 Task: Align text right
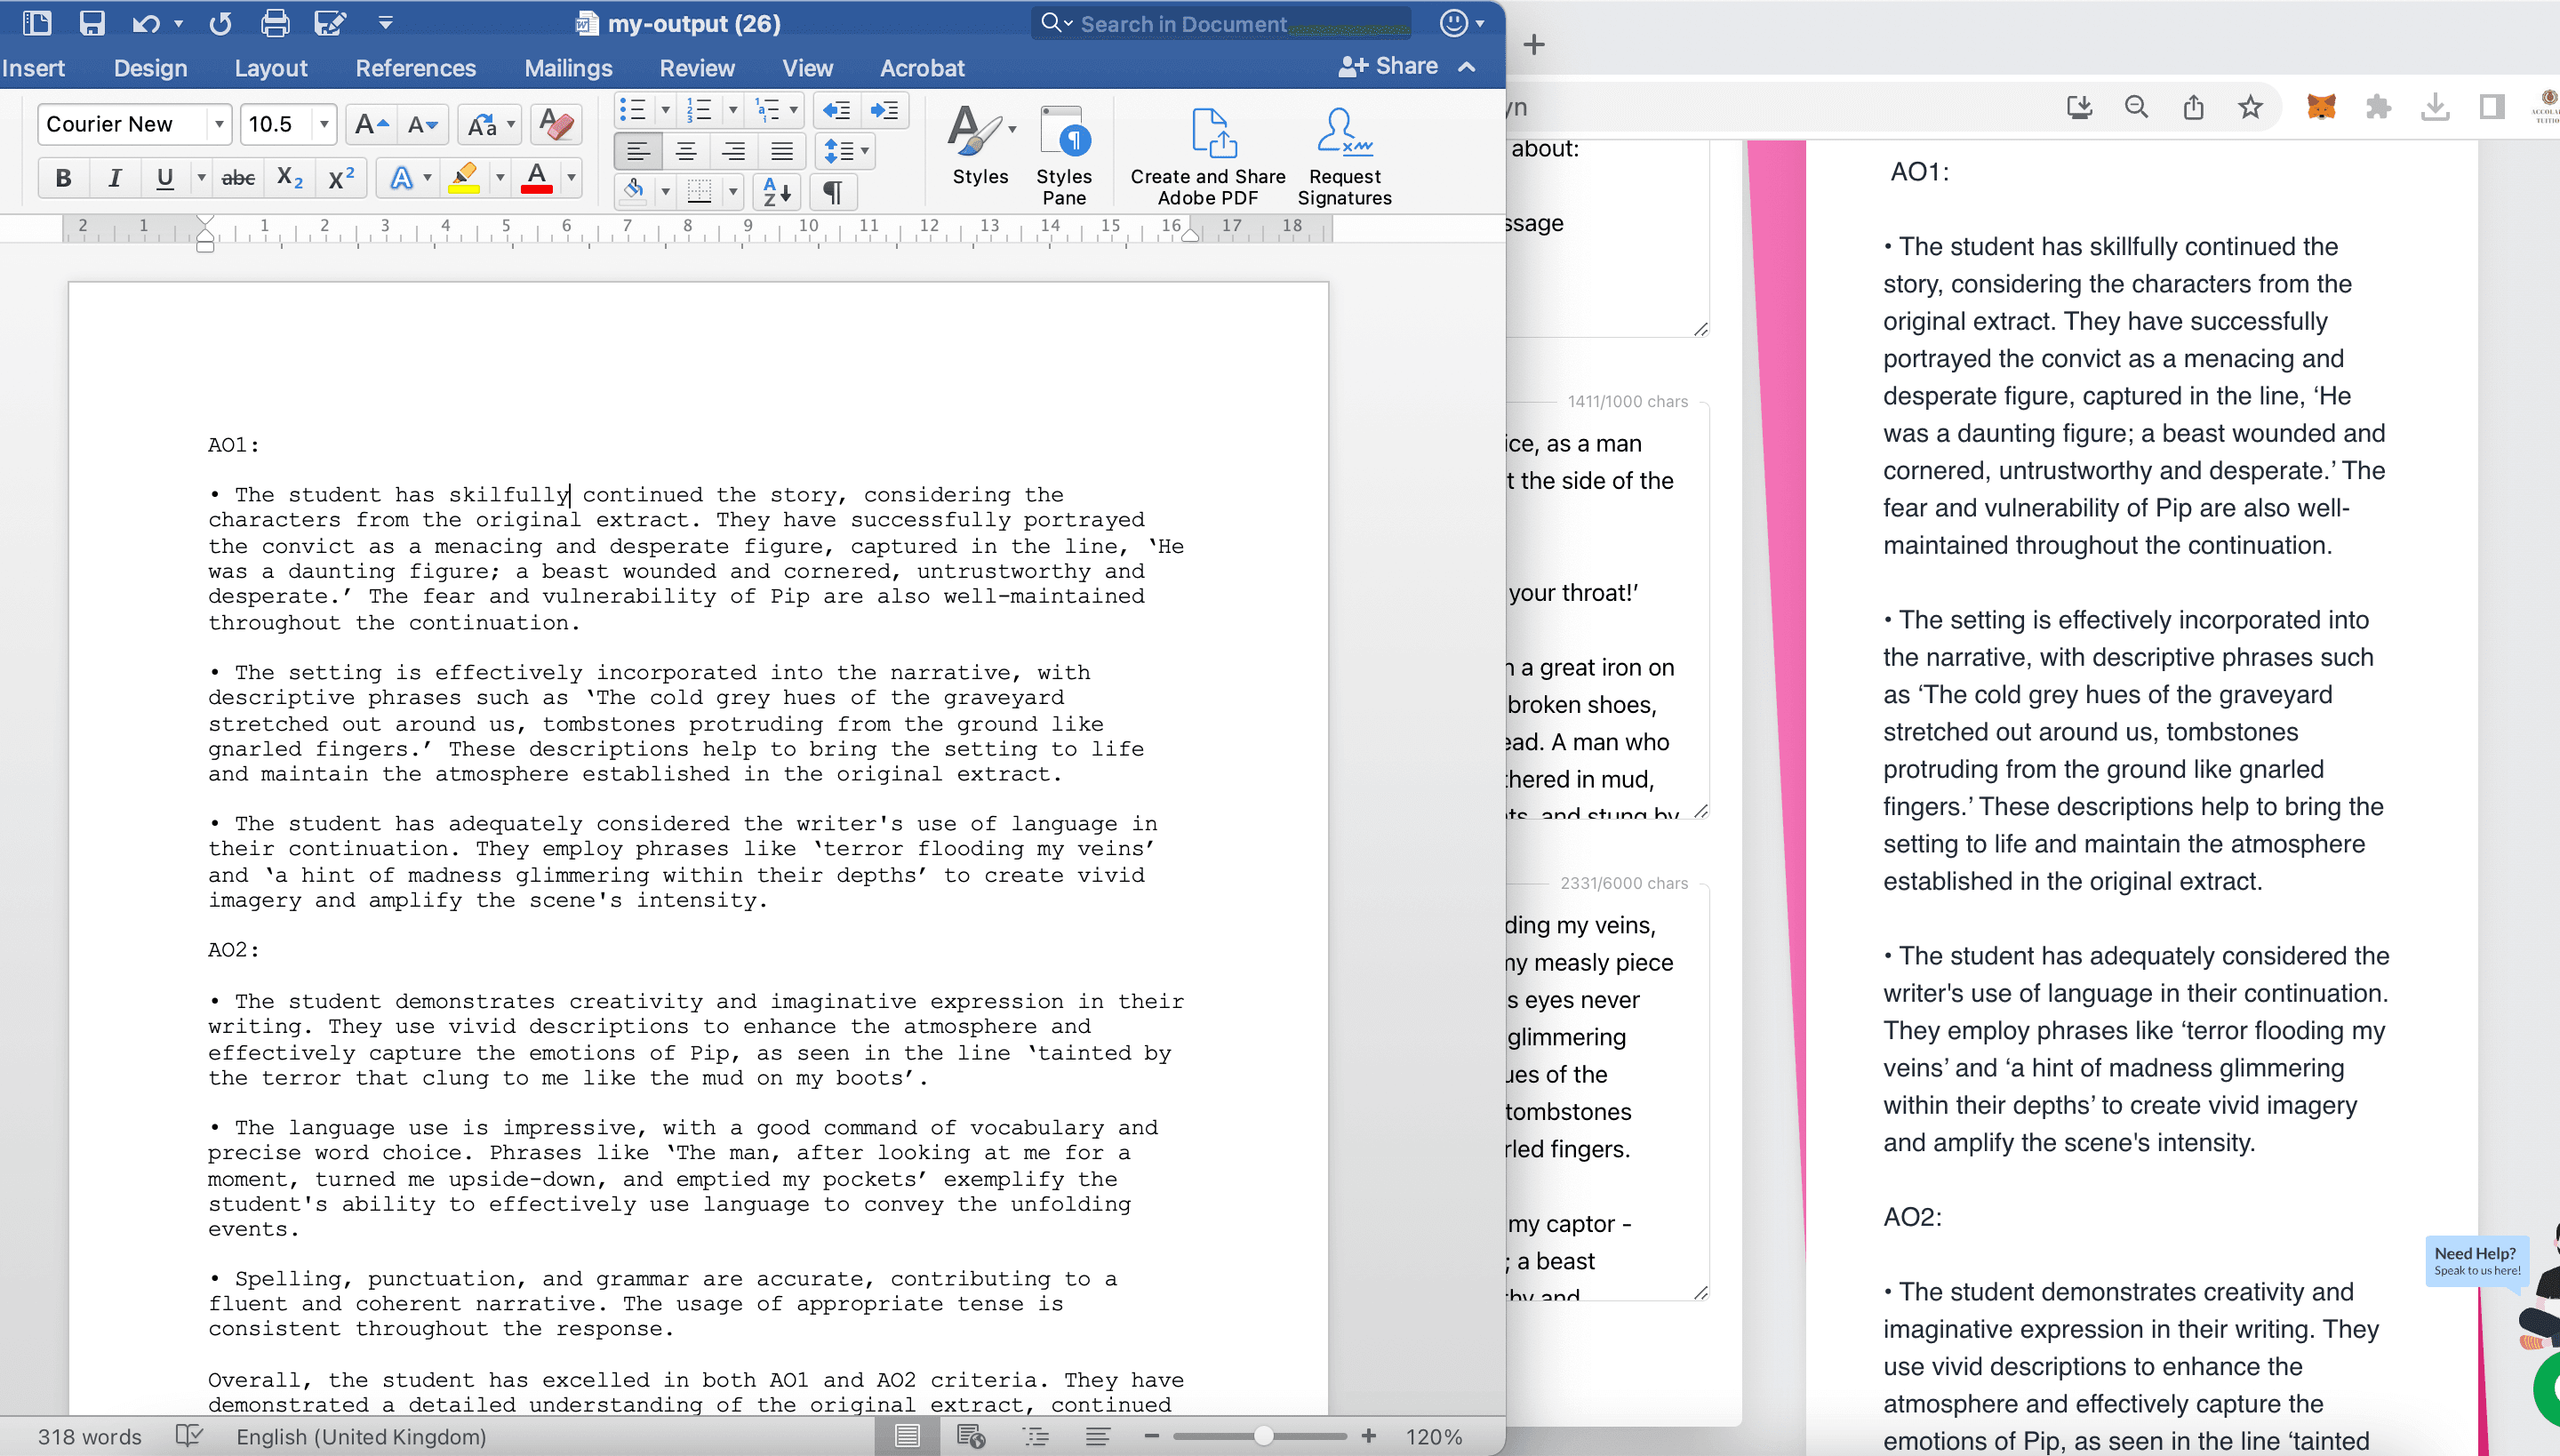click(x=734, y=151)
